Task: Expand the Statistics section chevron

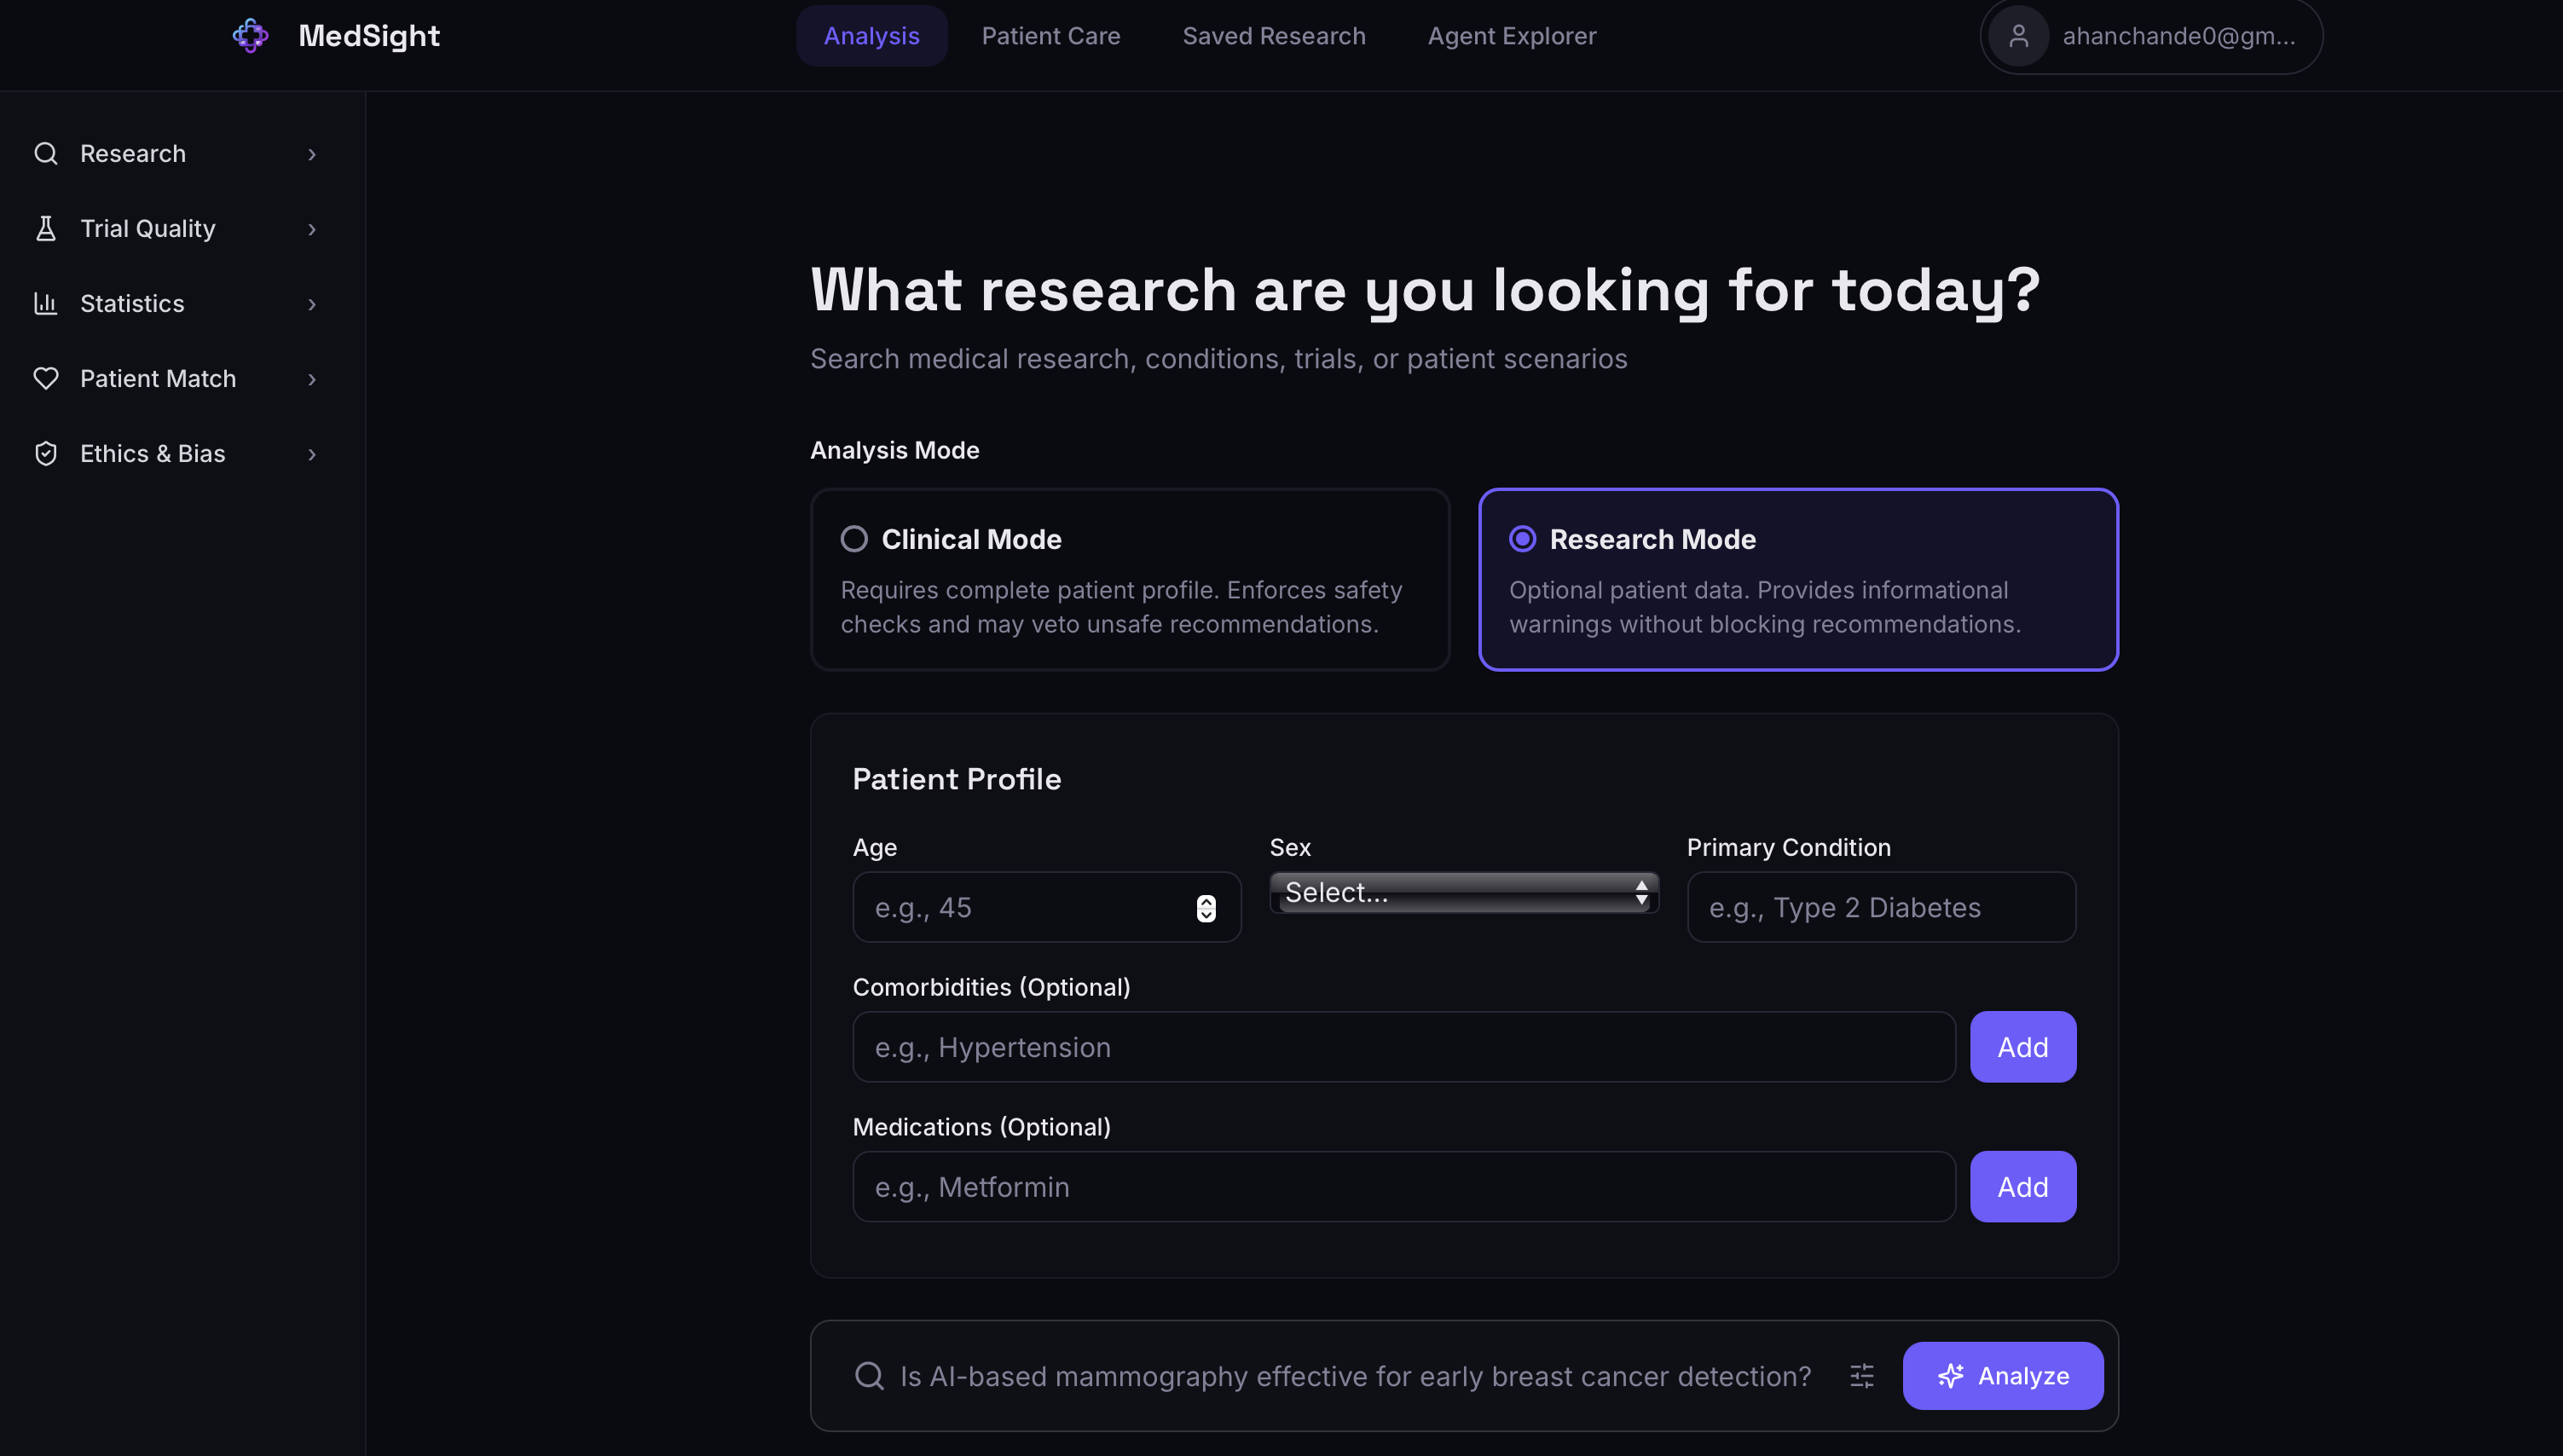Action: pyautogui.click(x=312, y=305)
